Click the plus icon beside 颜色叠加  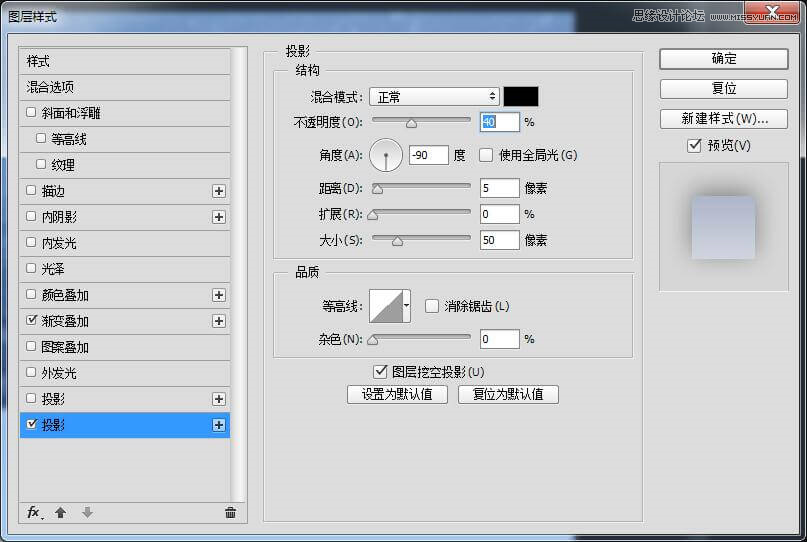[x=219, y=295]
